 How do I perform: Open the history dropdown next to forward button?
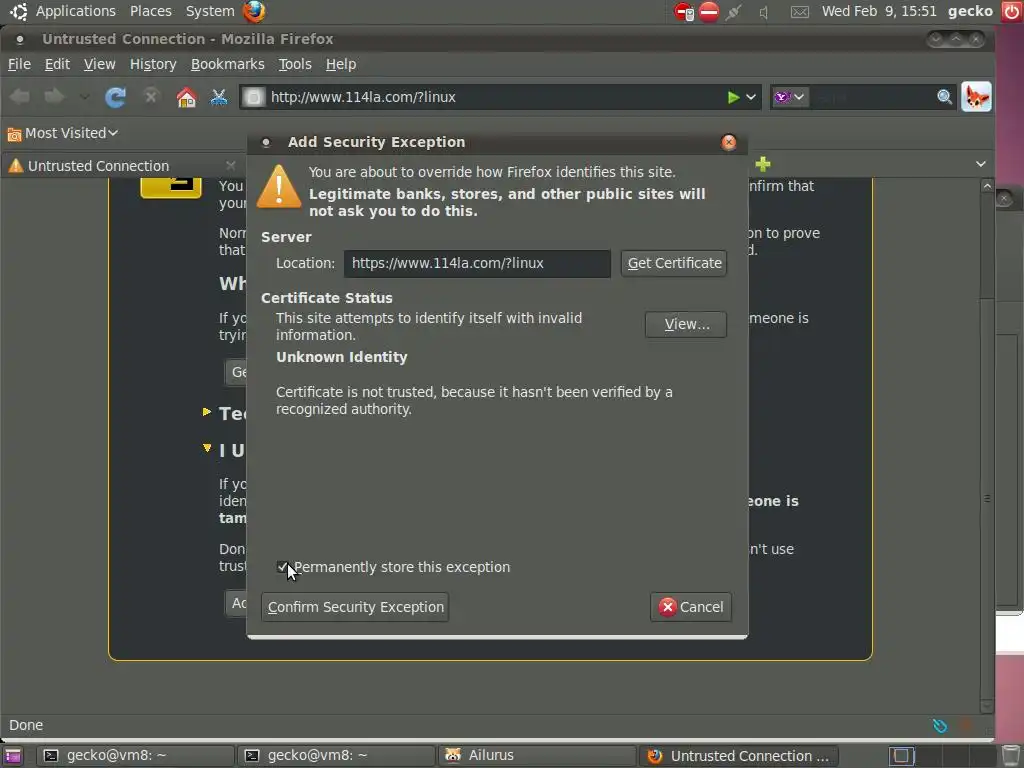[84, 97]
